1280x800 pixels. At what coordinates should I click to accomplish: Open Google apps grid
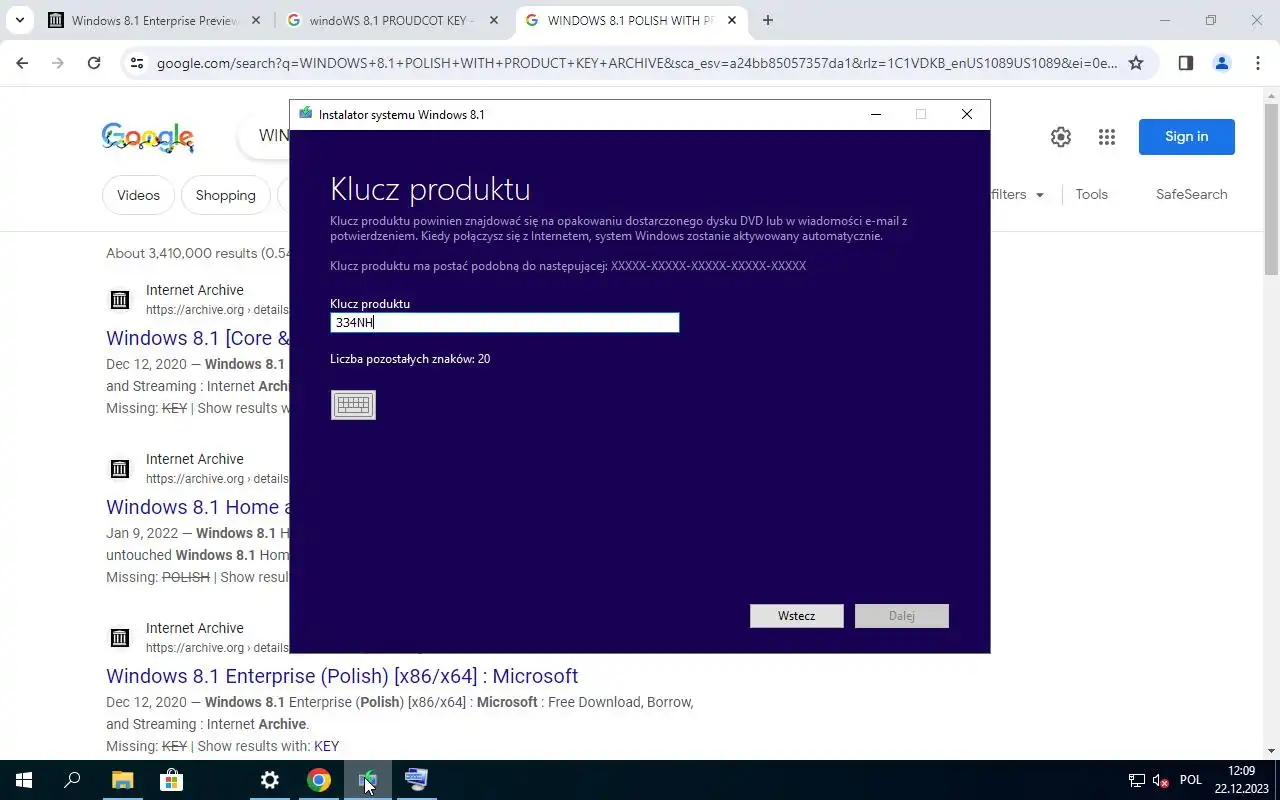[1106, 137]
